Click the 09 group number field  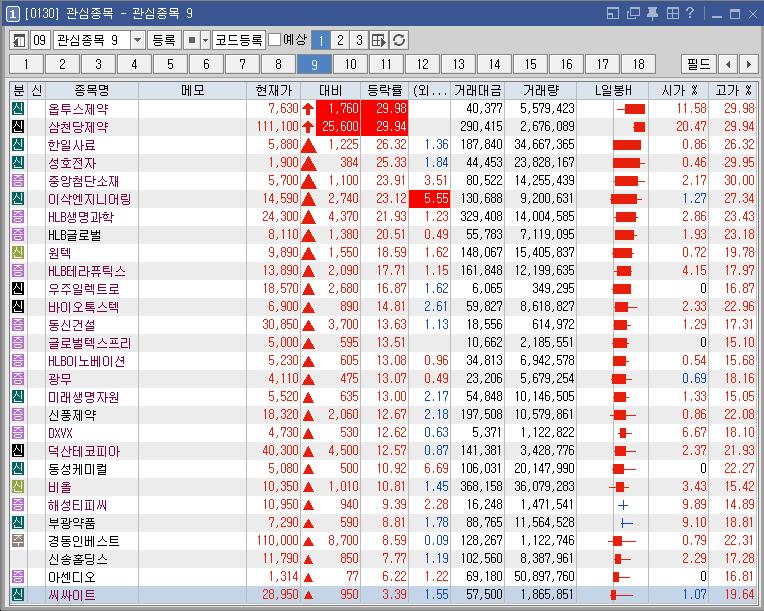(40, 40)
